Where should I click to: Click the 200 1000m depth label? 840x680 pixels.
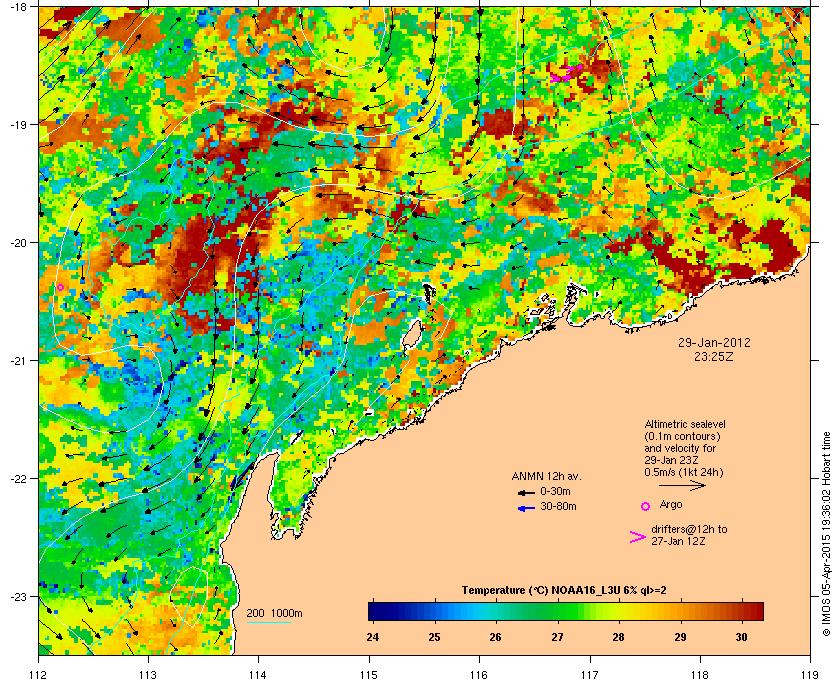(274, 614)
